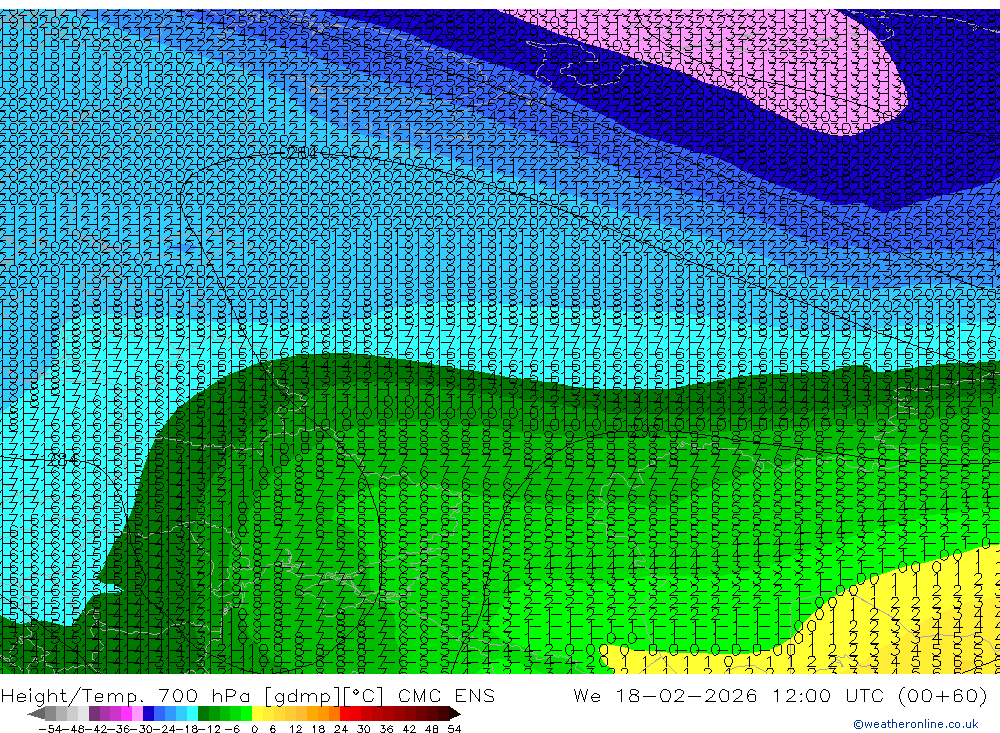
Task: Click the "CMC ENS" model label
Action: click(446, 696)
